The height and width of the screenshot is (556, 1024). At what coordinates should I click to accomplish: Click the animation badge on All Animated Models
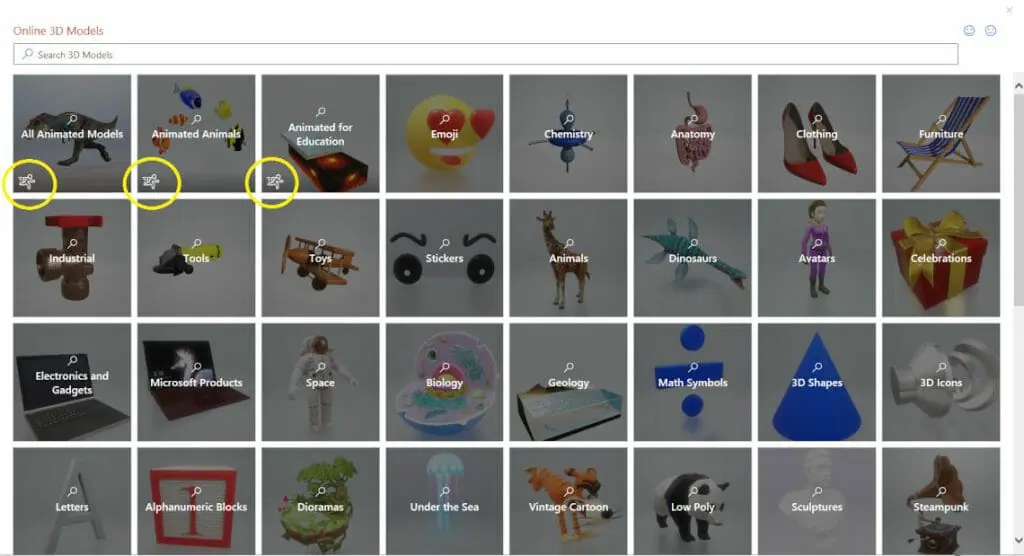pyautogui.click(x=27, y=182)
